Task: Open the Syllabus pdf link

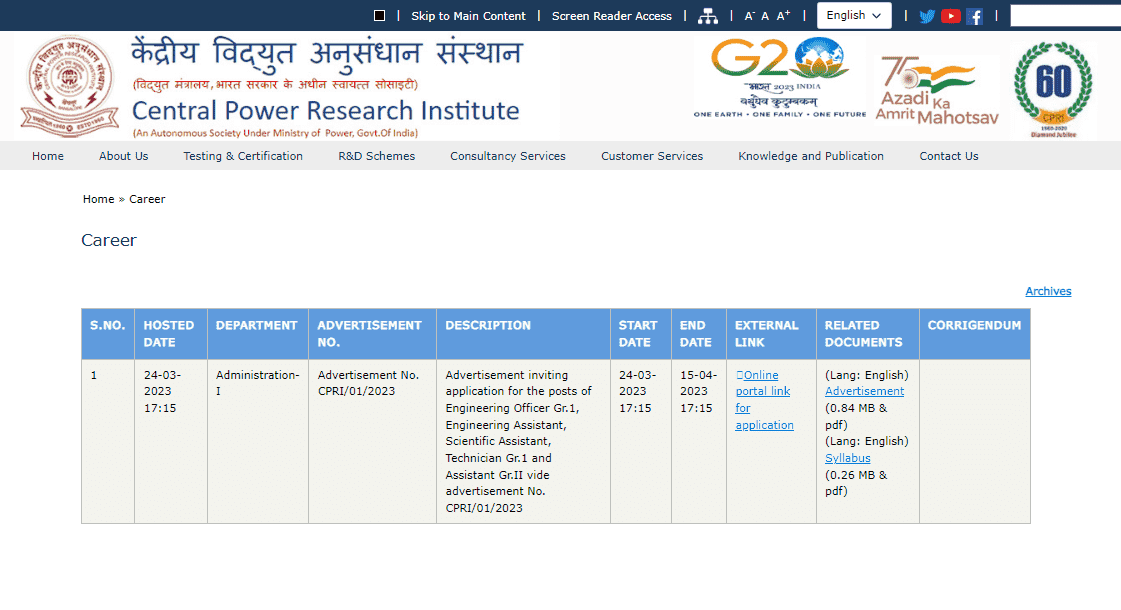Action: (847, 458)
